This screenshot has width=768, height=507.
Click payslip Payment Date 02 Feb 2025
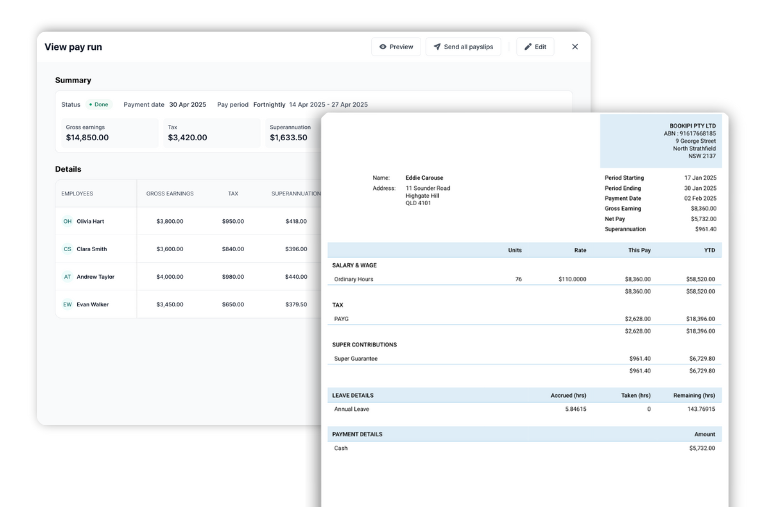pos(700,198)
